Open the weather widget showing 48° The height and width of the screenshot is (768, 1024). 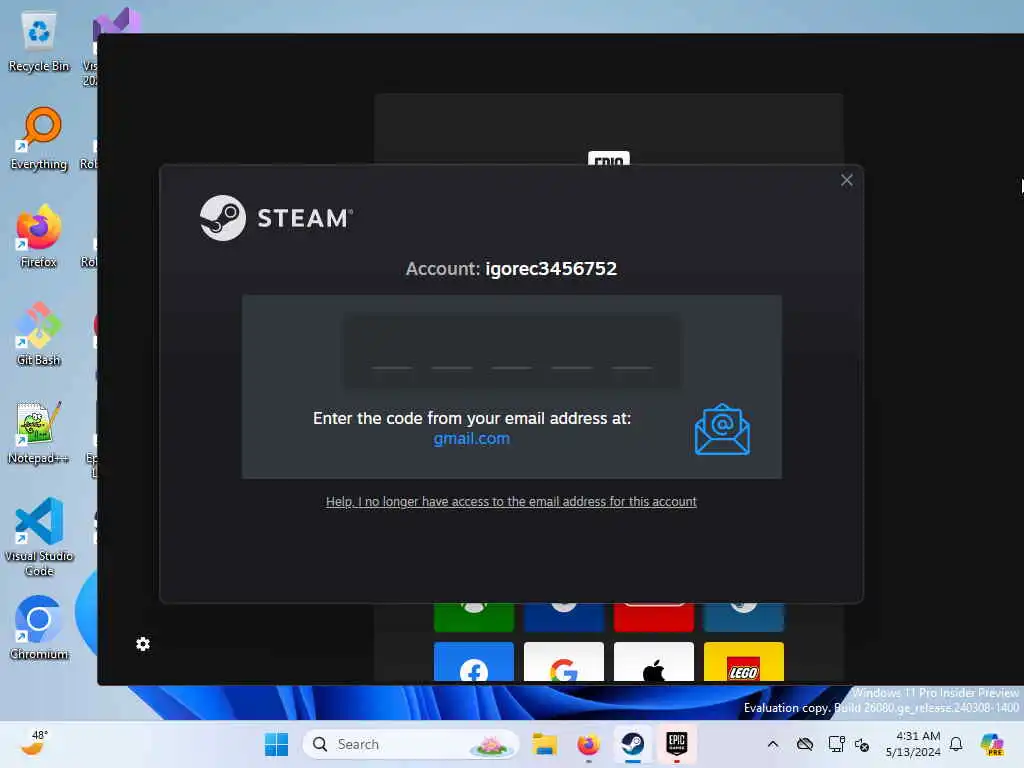click(x=34, y=743)
